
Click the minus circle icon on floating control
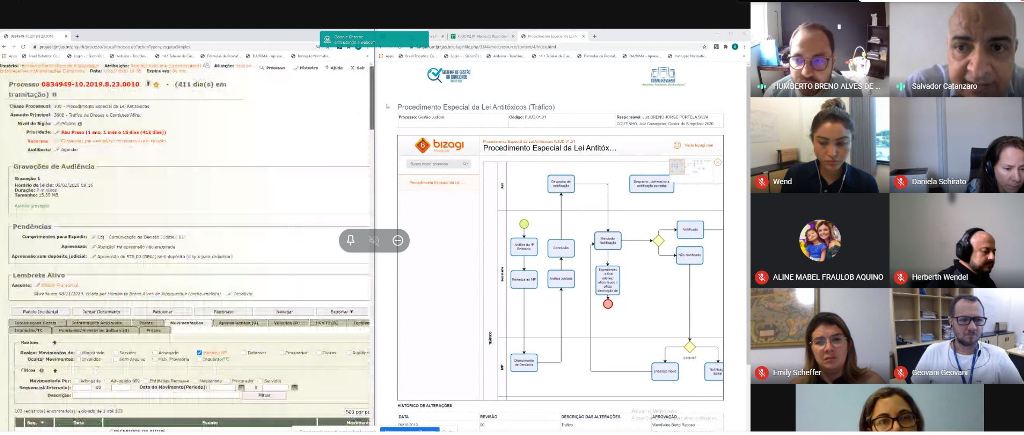398,240
